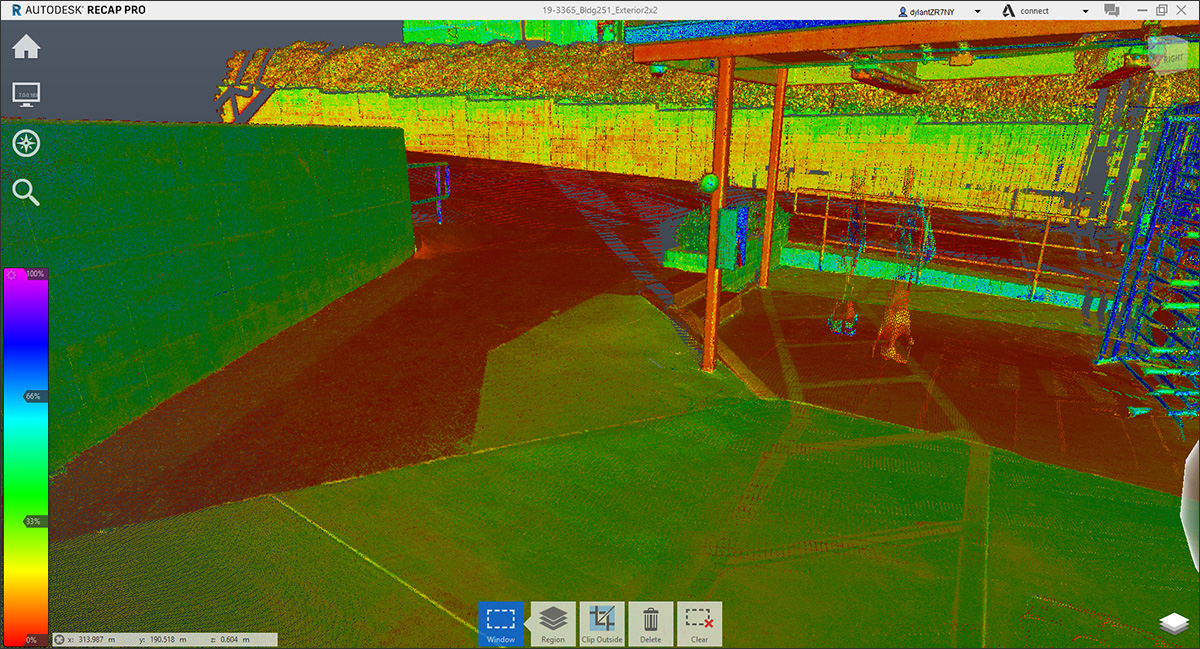Click the rainbow intensity color bar
The width and height of the screenshot is (1200, 649).
25,456
